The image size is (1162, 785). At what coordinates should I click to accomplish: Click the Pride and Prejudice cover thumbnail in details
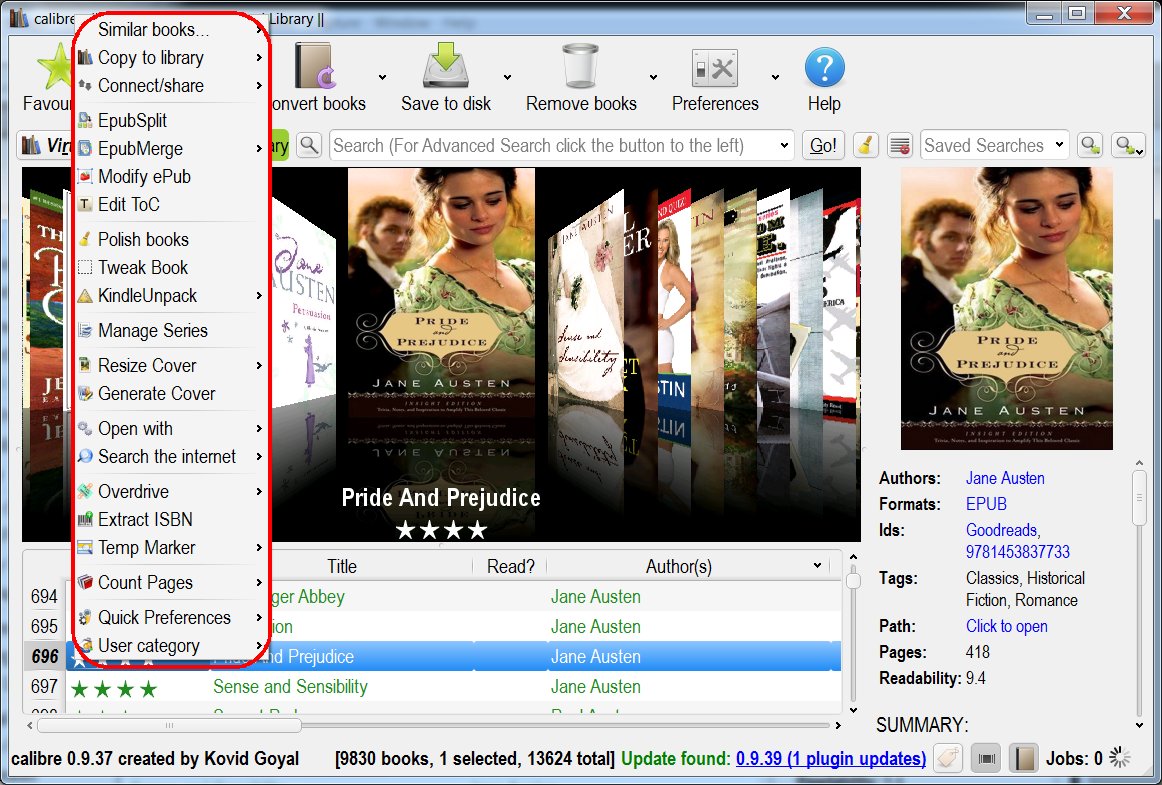tap(1006, 308)
